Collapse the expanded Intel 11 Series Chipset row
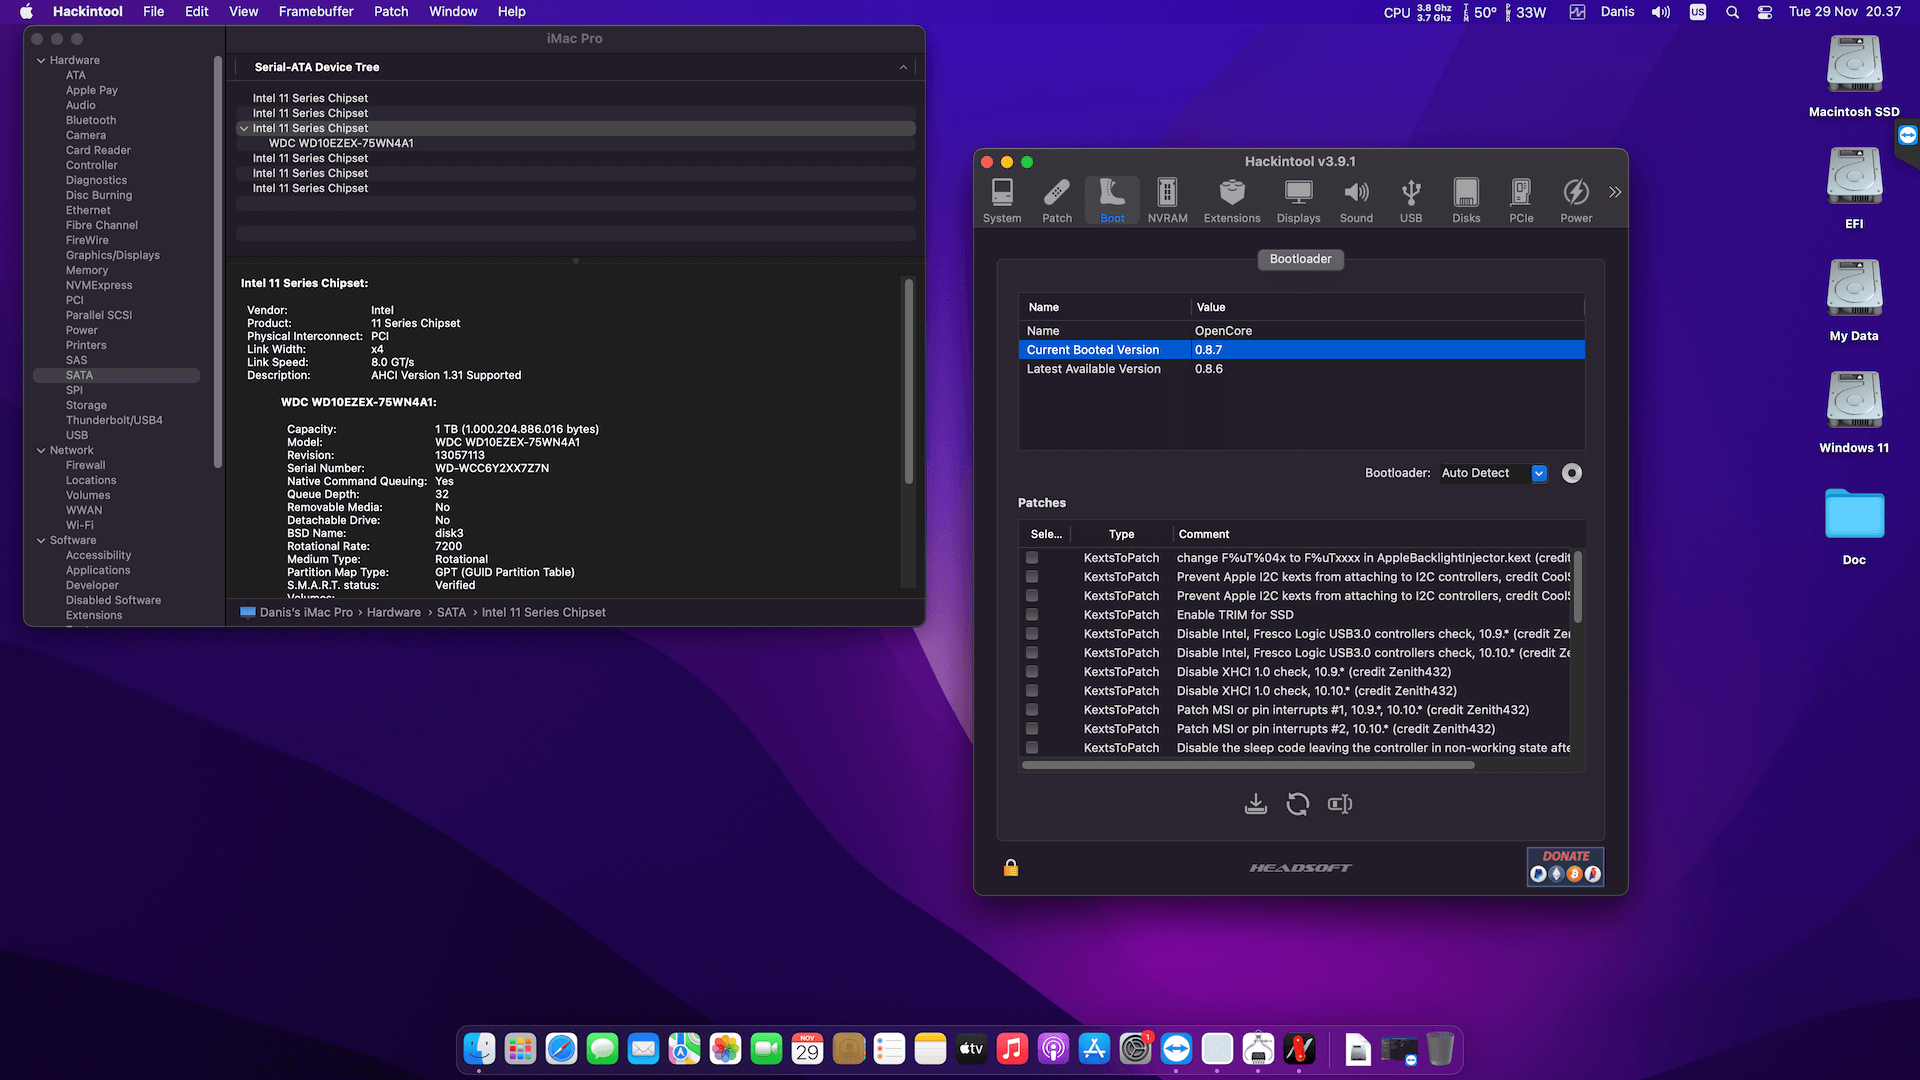 244,128
